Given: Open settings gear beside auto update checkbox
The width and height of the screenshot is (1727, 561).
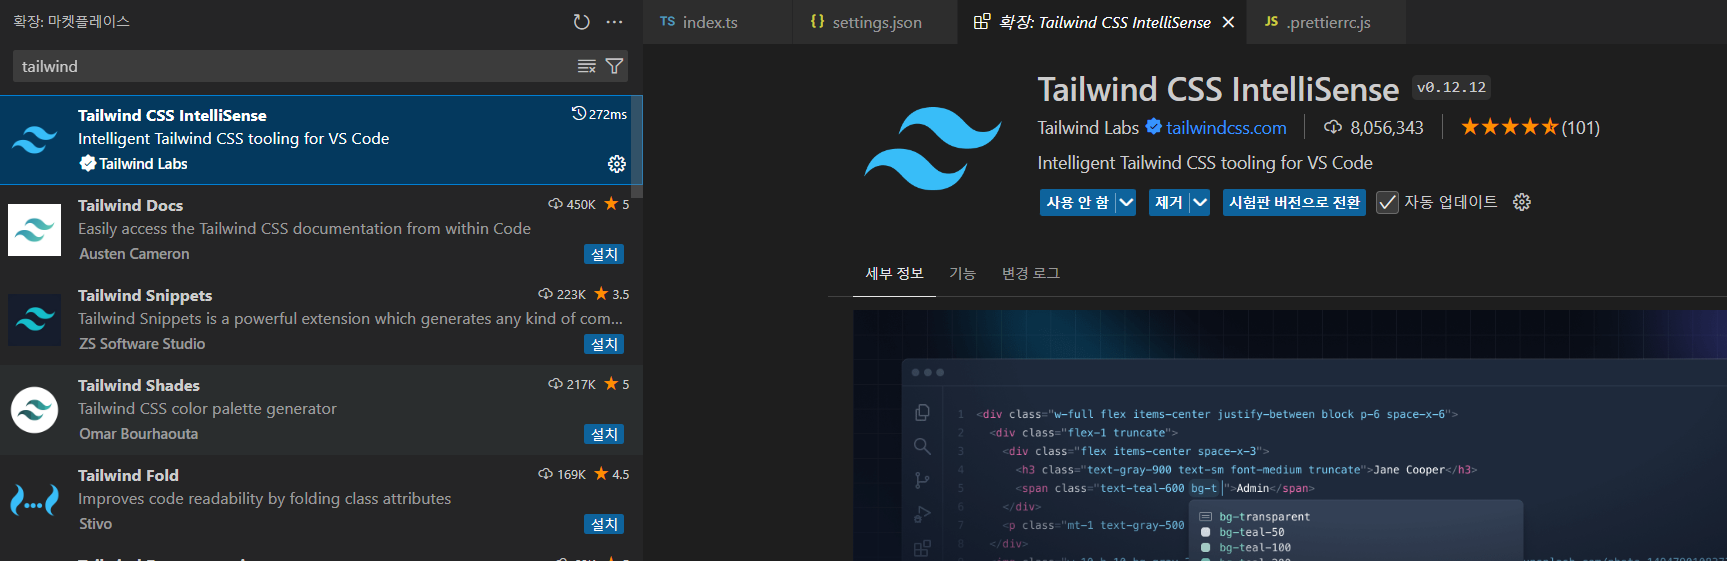Looking at the screenshot, I should 1522,202.
